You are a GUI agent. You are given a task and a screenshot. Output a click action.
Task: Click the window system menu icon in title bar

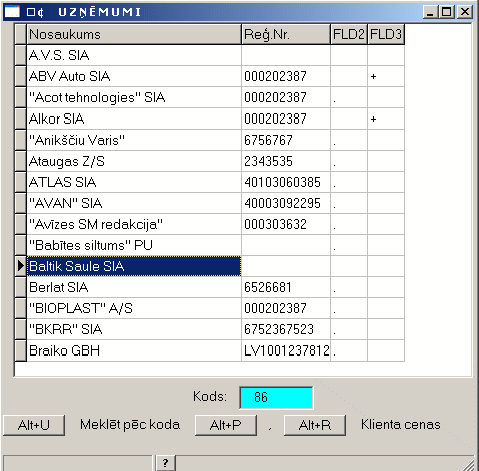12,12
